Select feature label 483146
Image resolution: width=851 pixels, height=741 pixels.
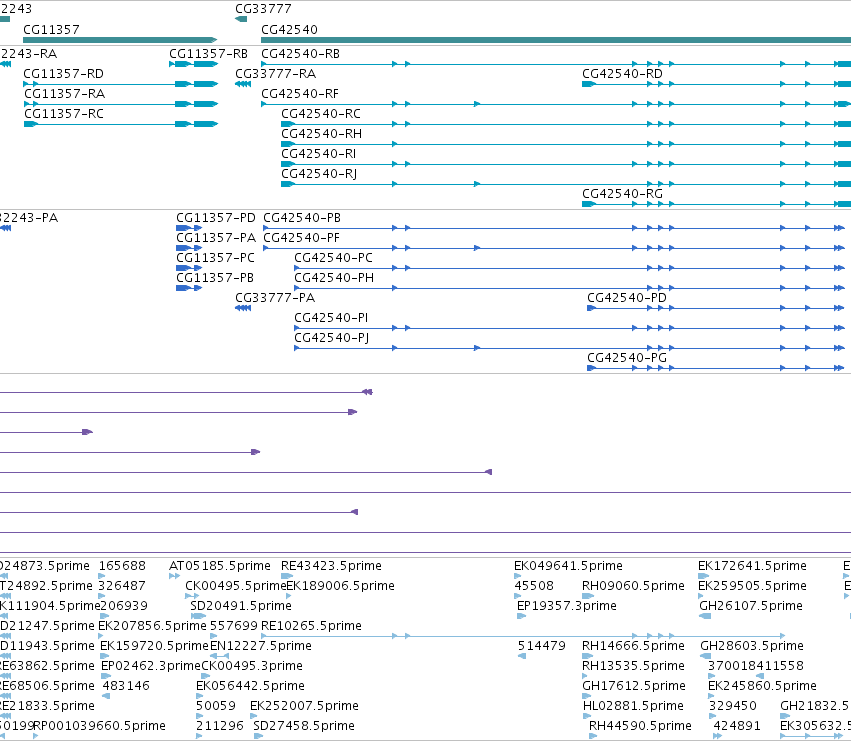(126, 686)
